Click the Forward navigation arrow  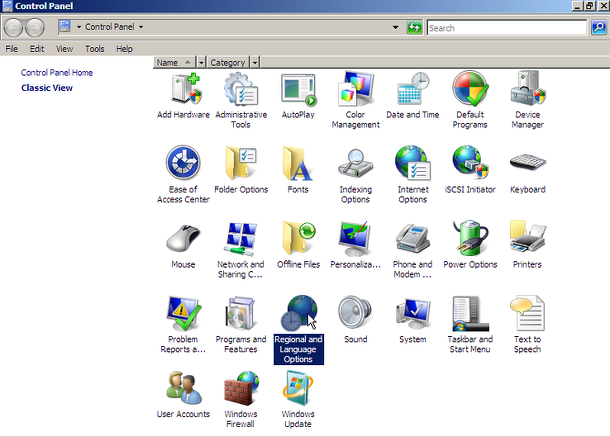click(35, 28)
